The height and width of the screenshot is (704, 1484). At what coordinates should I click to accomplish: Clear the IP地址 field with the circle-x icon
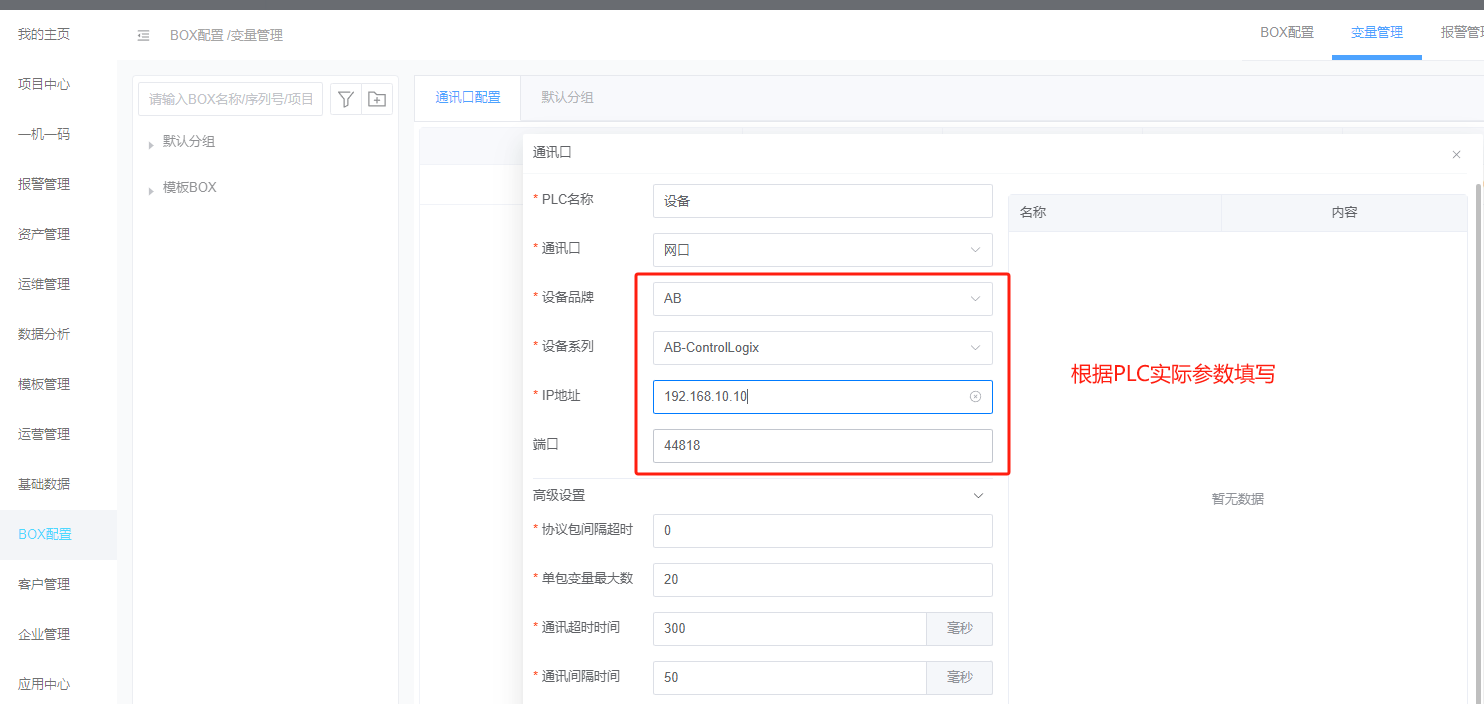point(975,397)
